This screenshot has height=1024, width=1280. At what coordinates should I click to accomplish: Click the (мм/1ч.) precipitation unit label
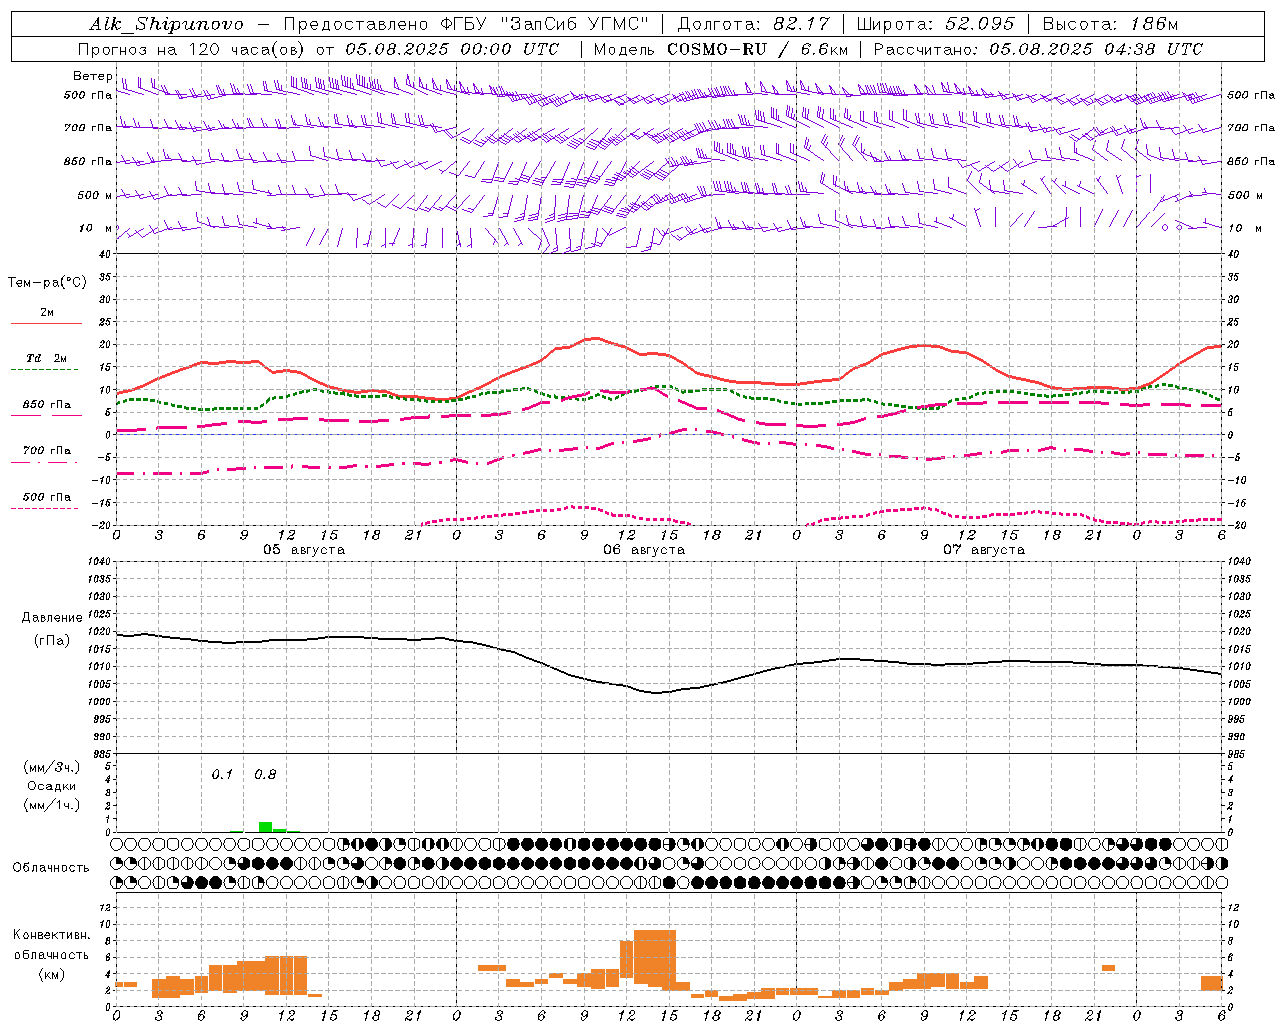[x=52, y=805]
